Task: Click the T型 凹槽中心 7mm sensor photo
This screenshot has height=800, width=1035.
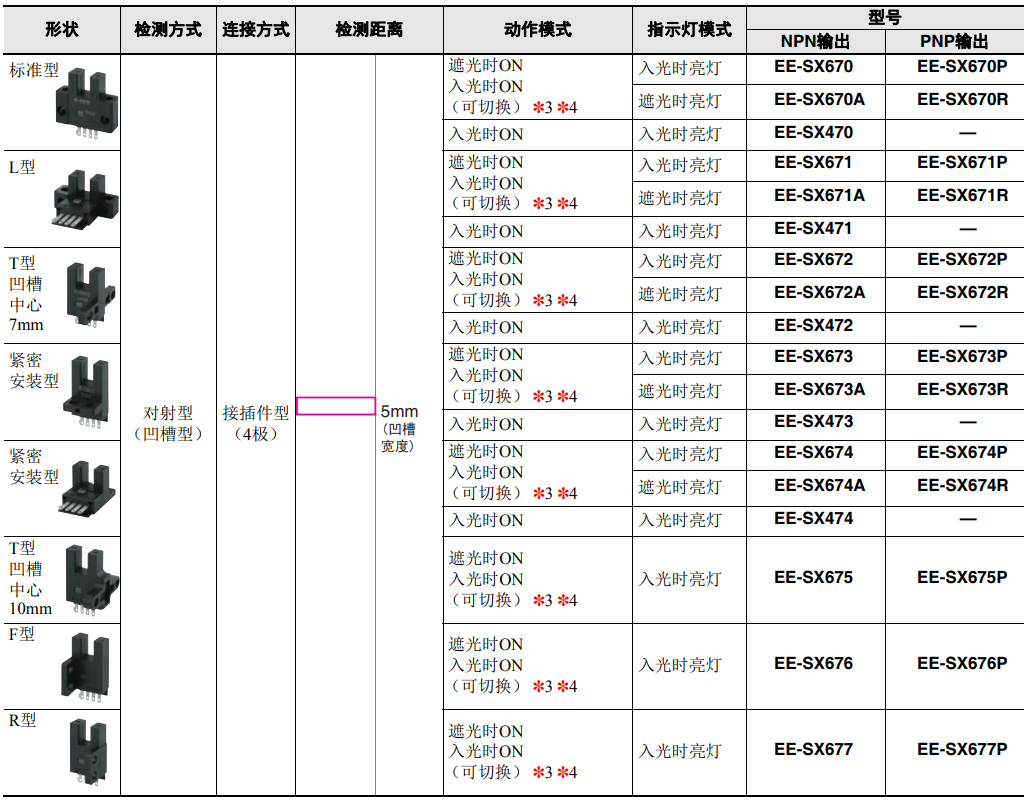Action: pyautogui.click(x=91, y=295)
